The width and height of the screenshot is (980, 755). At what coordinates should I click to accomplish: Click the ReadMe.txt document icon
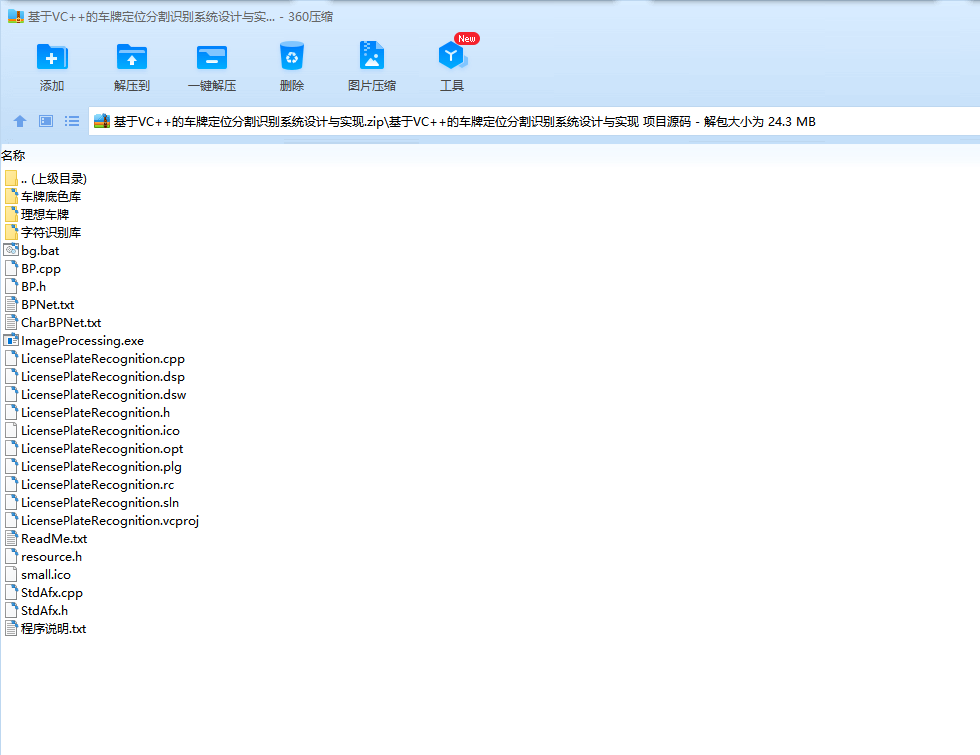[11, 539]
